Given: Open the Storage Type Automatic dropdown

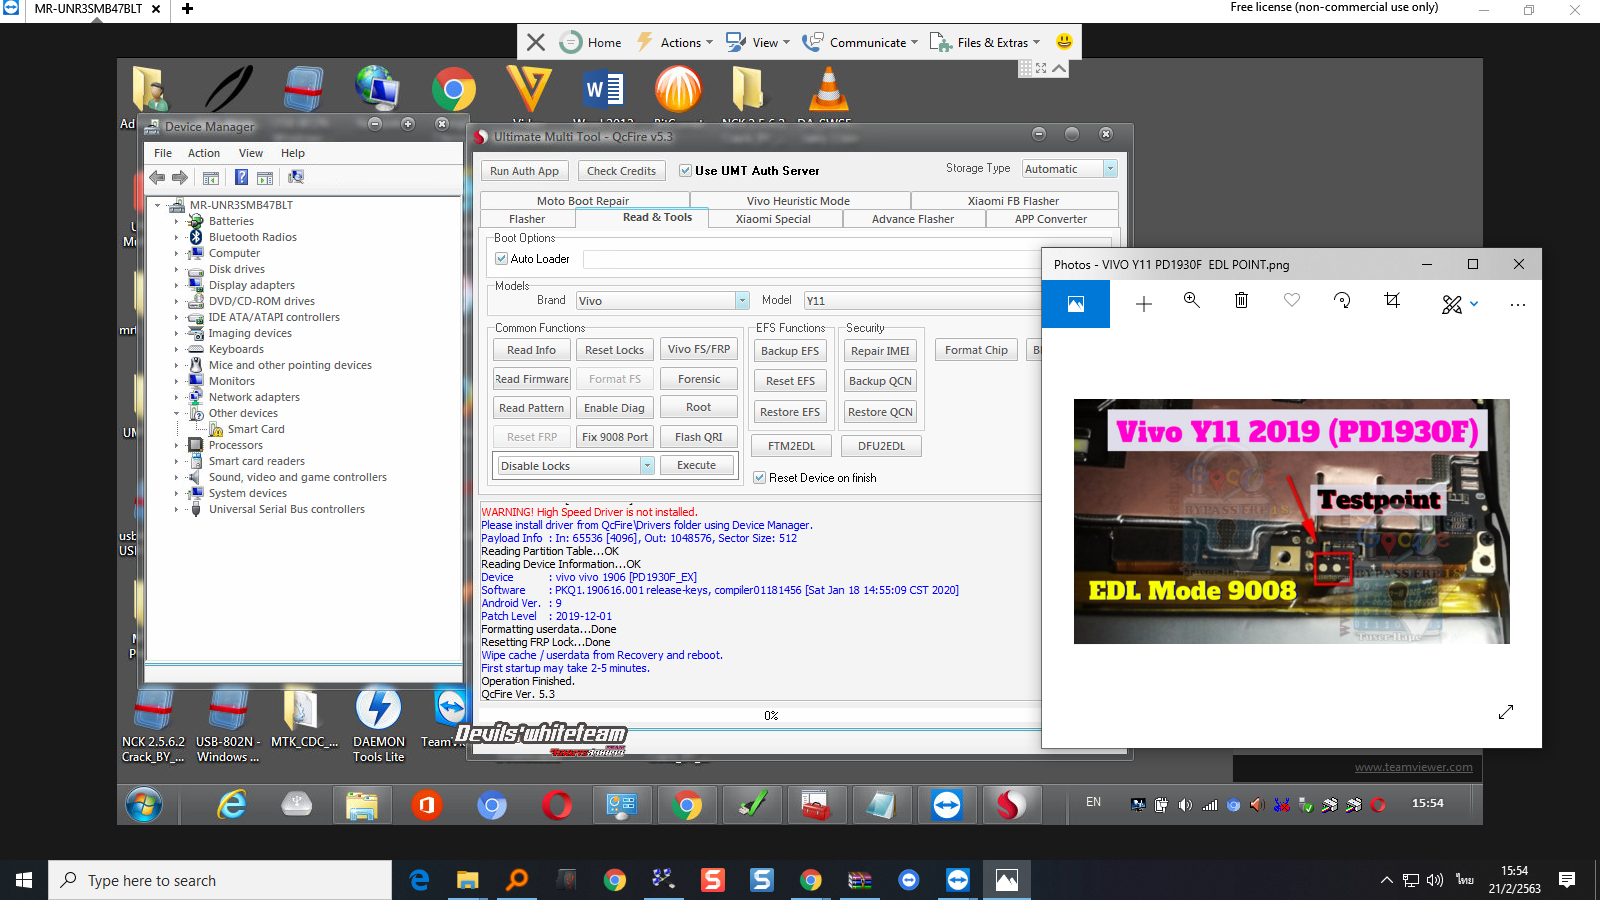Looking at the screenshot, I should 1110,169.
